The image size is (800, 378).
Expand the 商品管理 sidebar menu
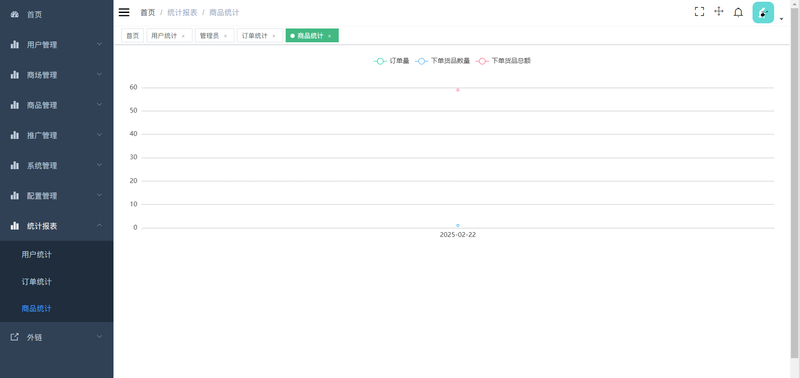(57, 105)
